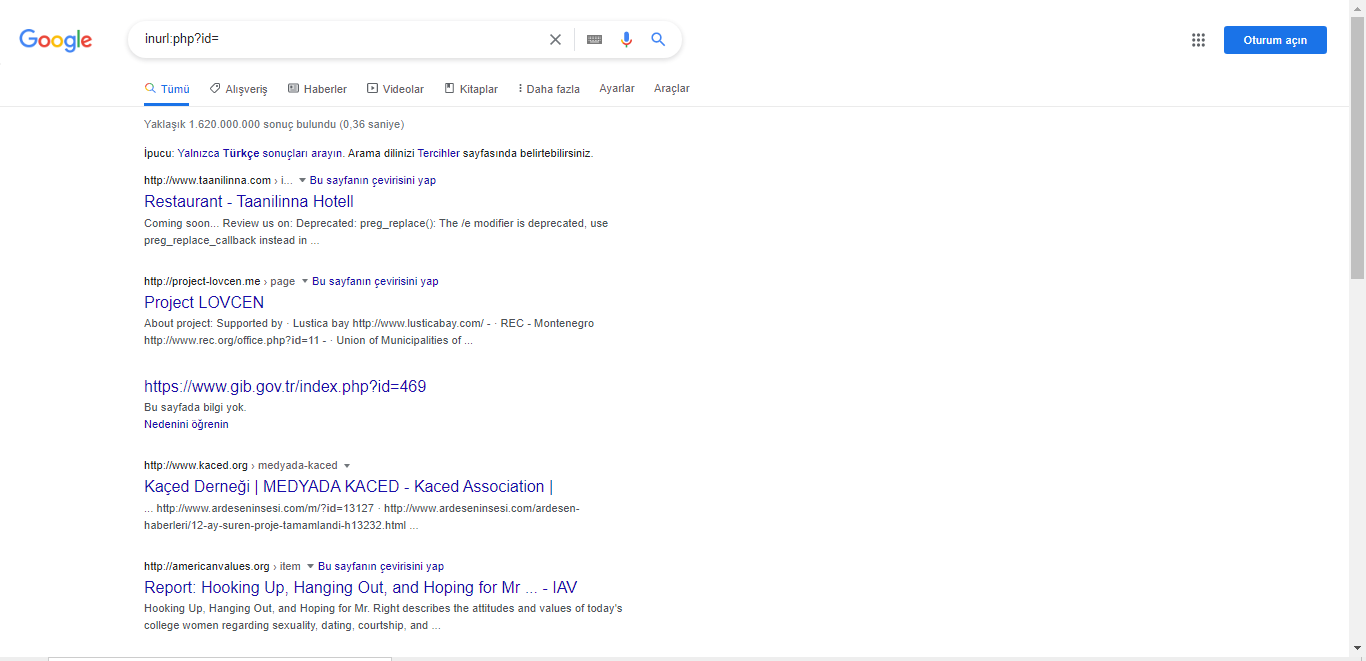Click the http://www.taanilinna.com URL text
This screenshot has width=1366, height=661.
coord(207,181)
